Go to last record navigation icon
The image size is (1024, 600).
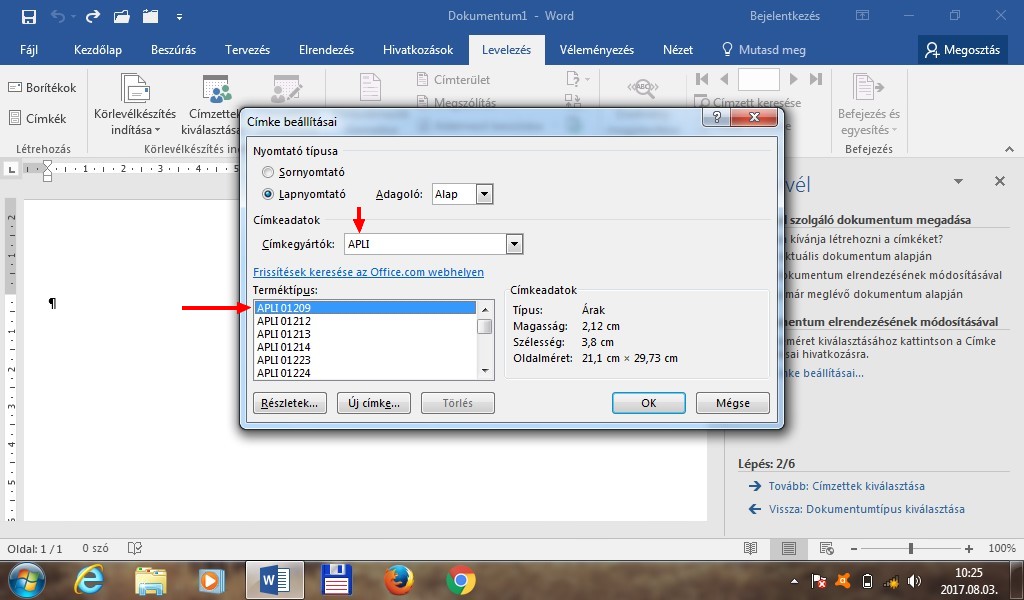pos(816,79)
